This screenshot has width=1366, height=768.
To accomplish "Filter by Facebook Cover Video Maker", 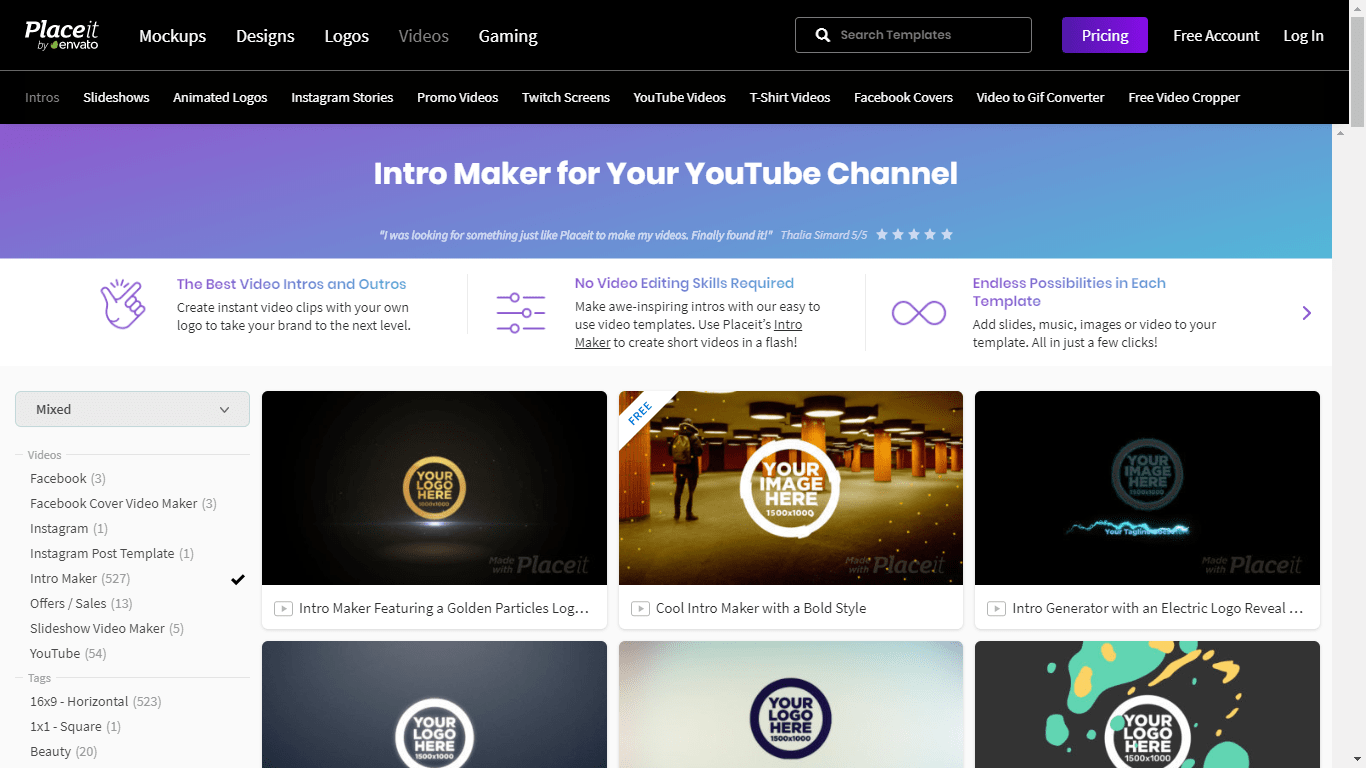I will click(123, 504).
